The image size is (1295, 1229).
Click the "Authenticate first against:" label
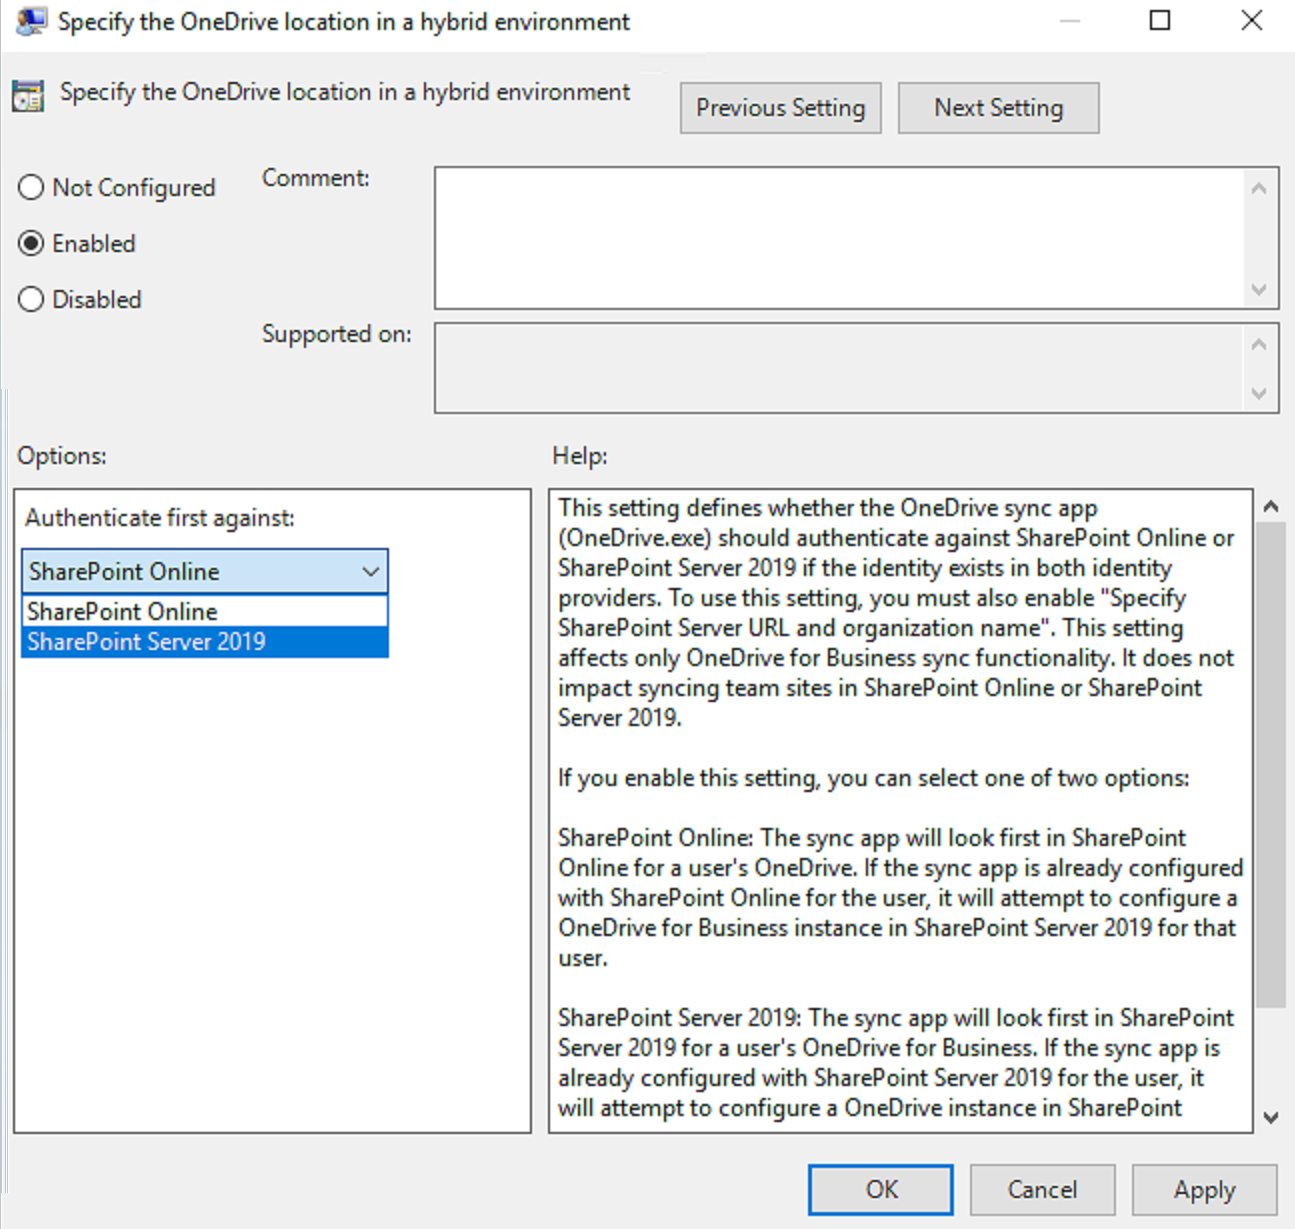pyautogui.click(x=160, y=518)
